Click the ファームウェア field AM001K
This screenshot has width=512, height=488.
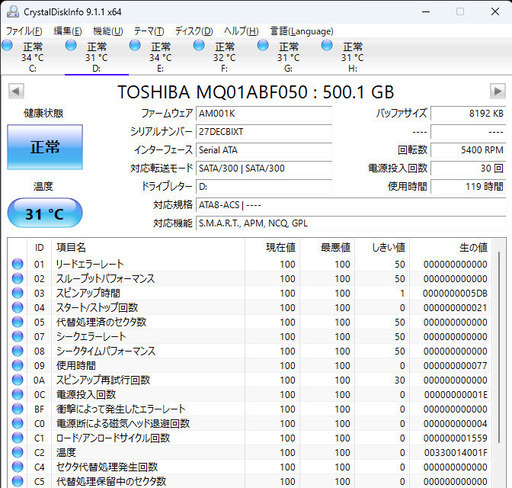264,114
